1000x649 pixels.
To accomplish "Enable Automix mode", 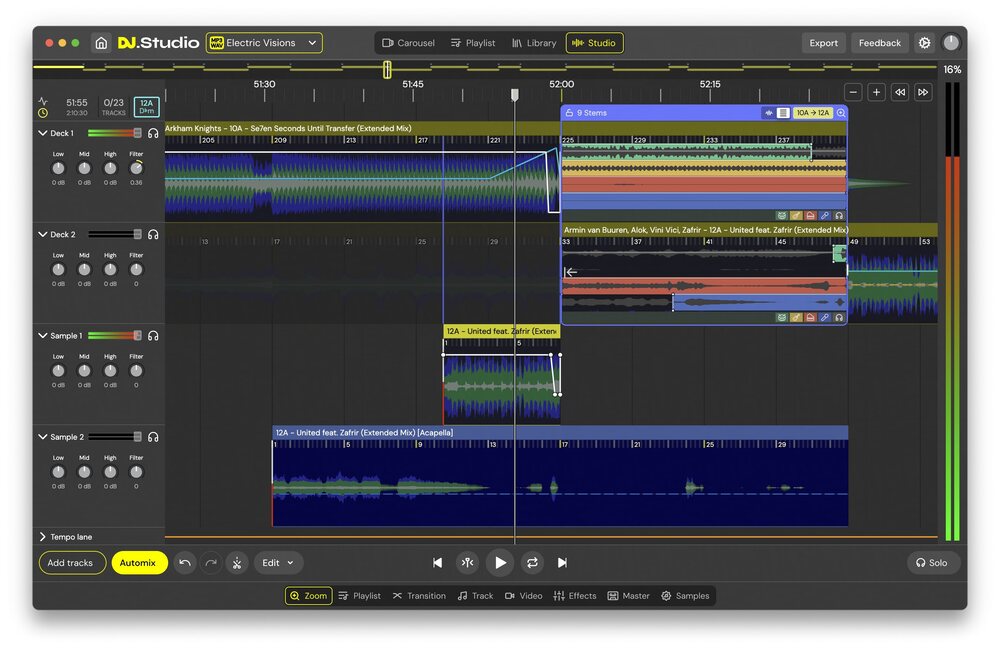I will 139,563.
